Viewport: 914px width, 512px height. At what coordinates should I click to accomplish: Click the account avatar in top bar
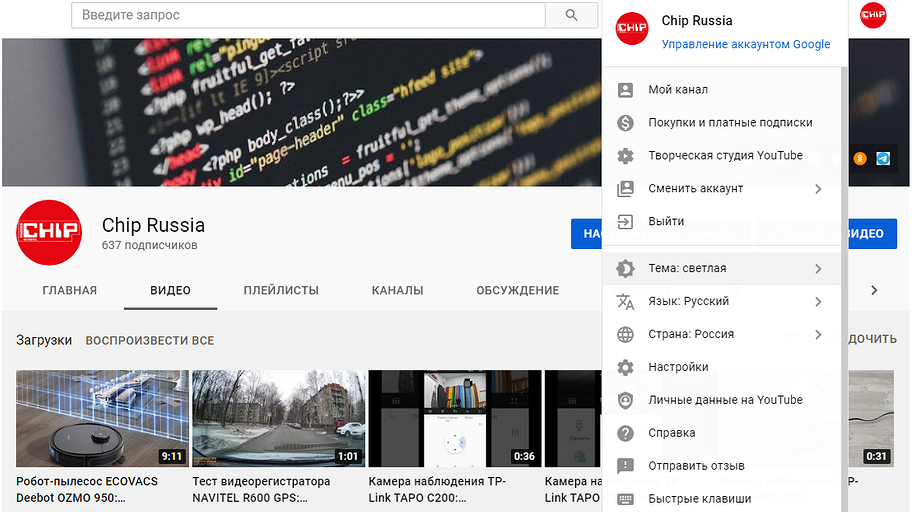[872, 15]
